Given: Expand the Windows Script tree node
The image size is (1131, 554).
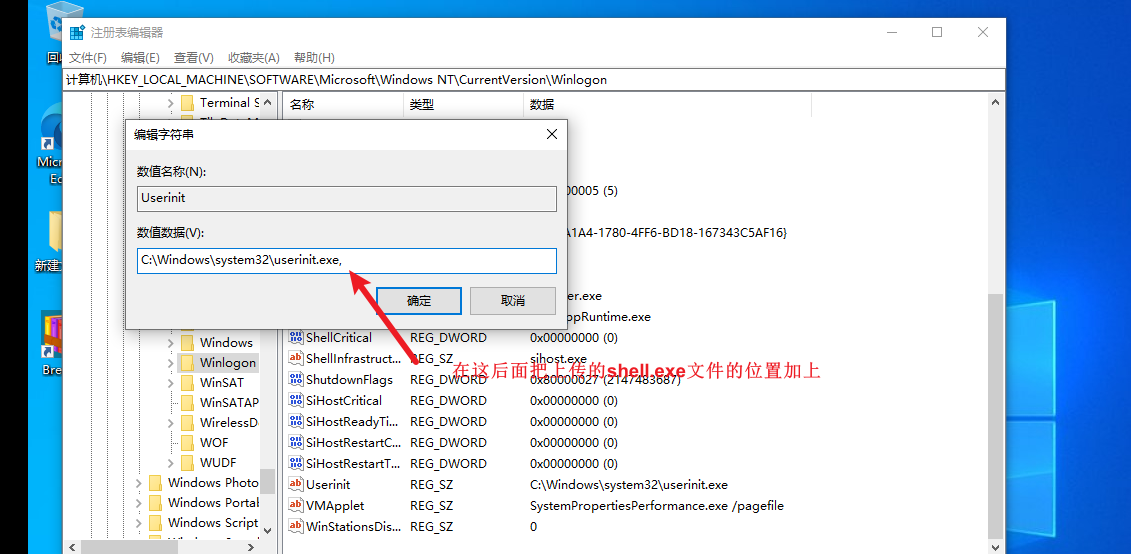Looking at the screenshot, I should 138,523.
